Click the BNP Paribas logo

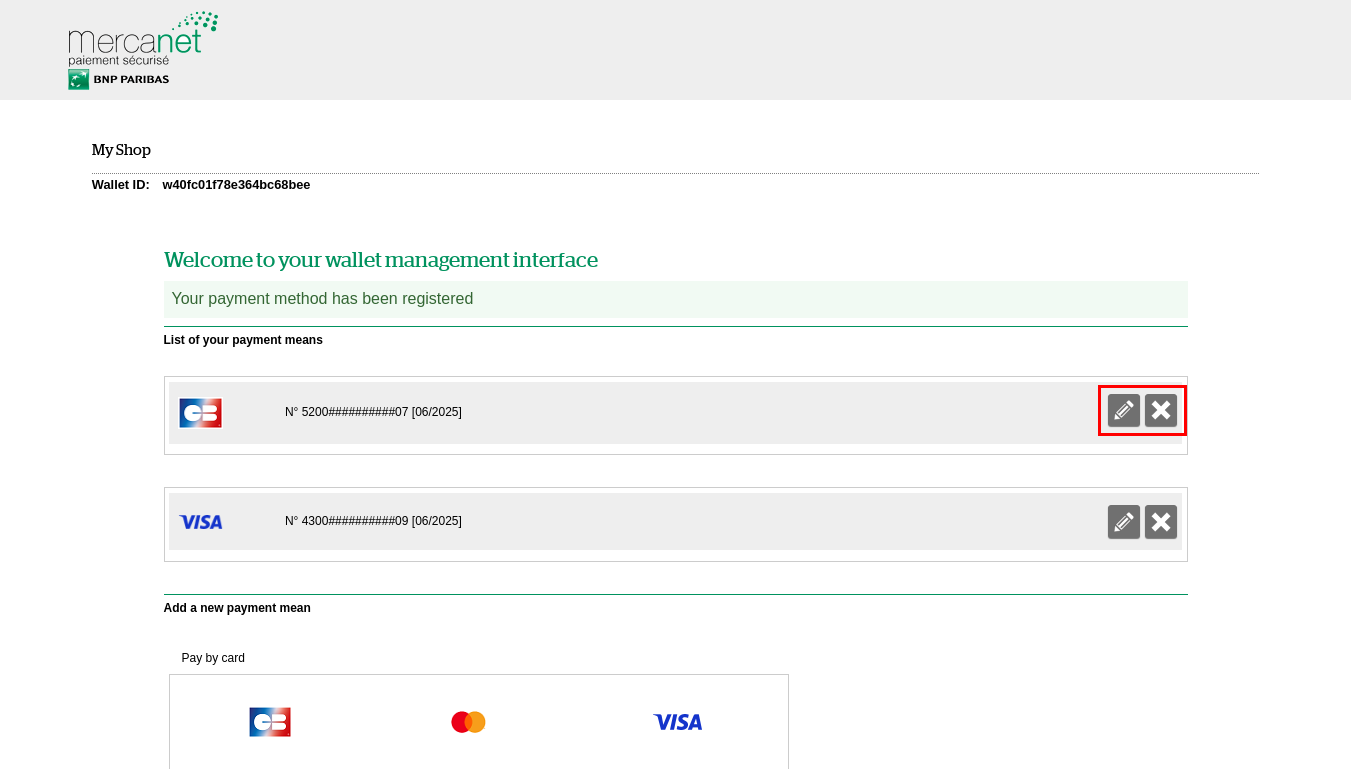point(119,79)
